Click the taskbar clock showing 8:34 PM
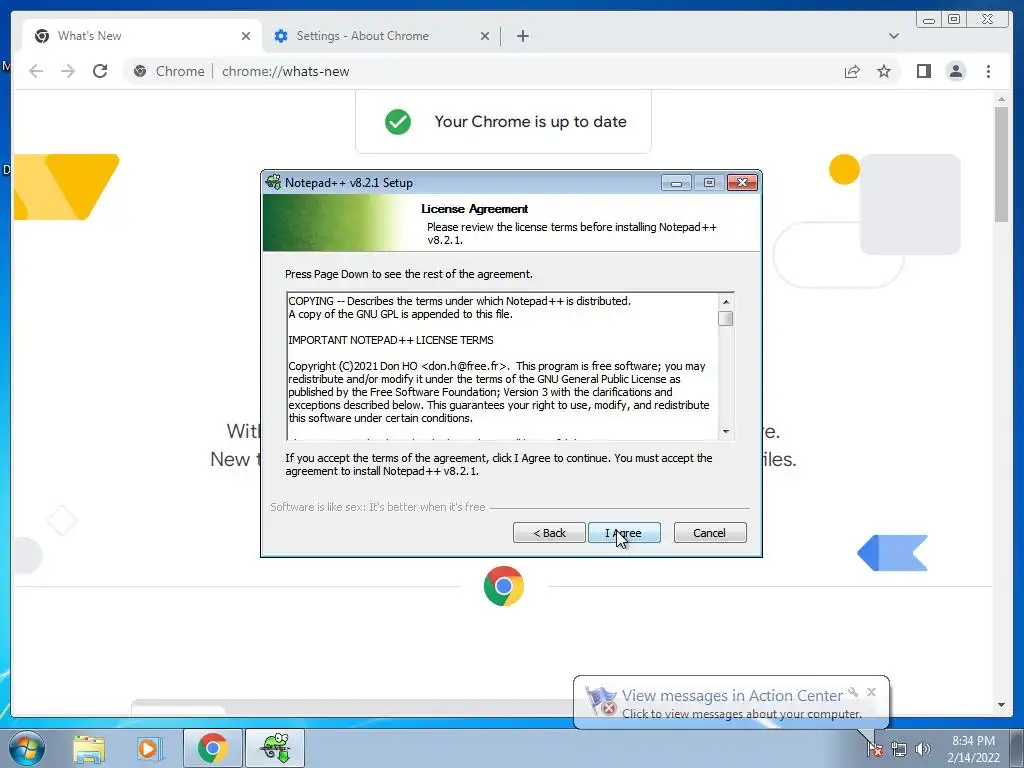This screenshot has width=1024, height=768. [x=973, y=749]
